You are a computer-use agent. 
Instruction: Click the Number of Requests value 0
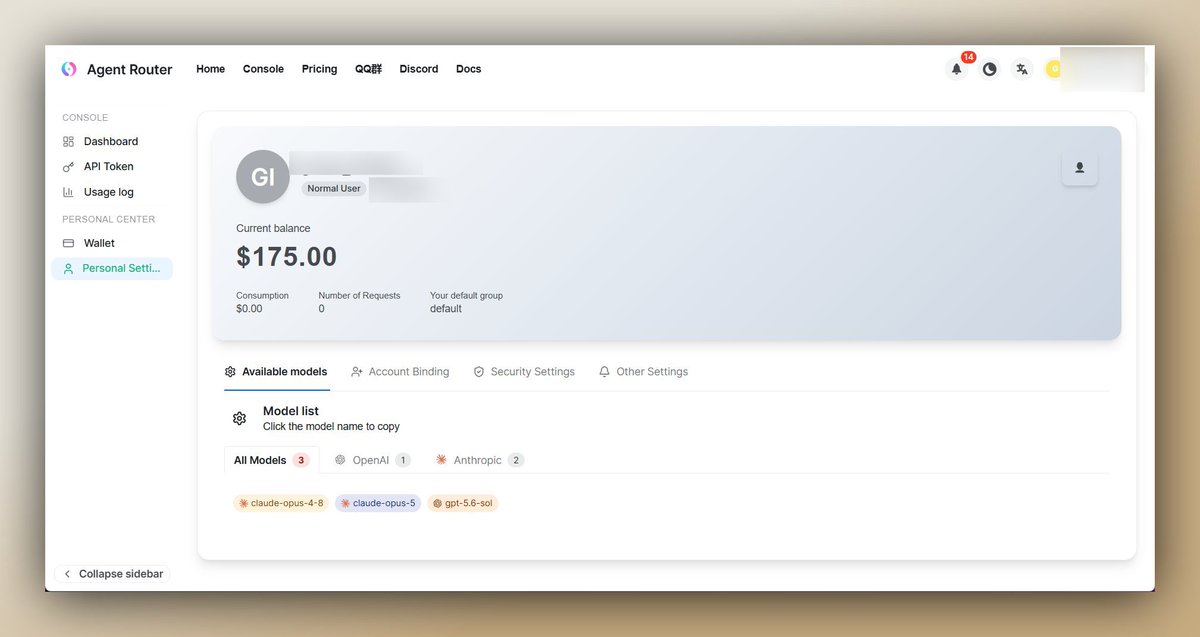pyautogui.click(x=322, y=309)
